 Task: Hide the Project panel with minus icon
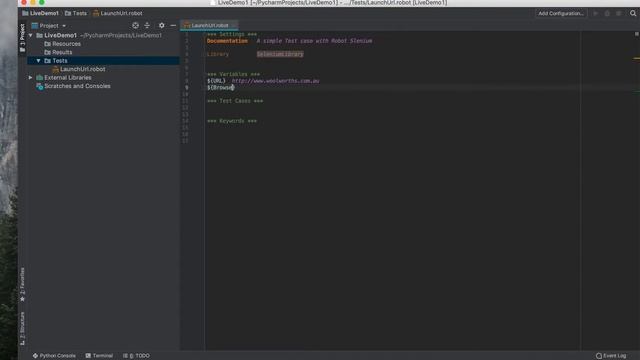pos(173,25)
